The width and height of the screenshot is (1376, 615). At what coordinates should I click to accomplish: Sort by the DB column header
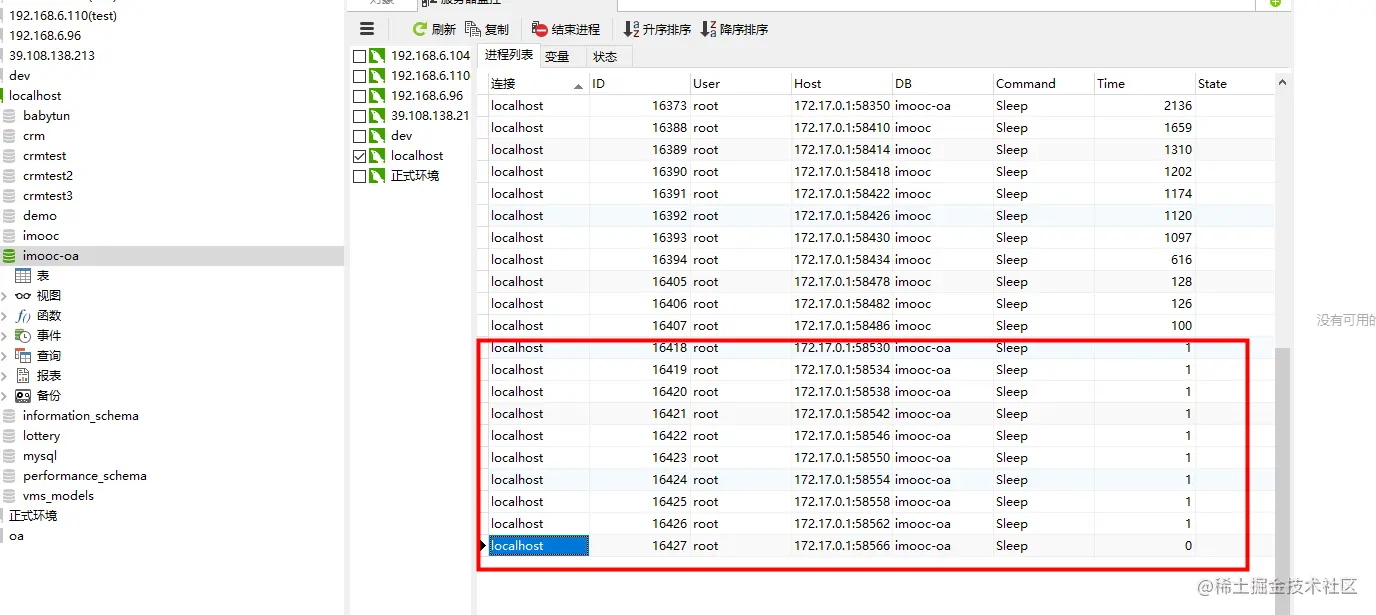tap(943, 84)
